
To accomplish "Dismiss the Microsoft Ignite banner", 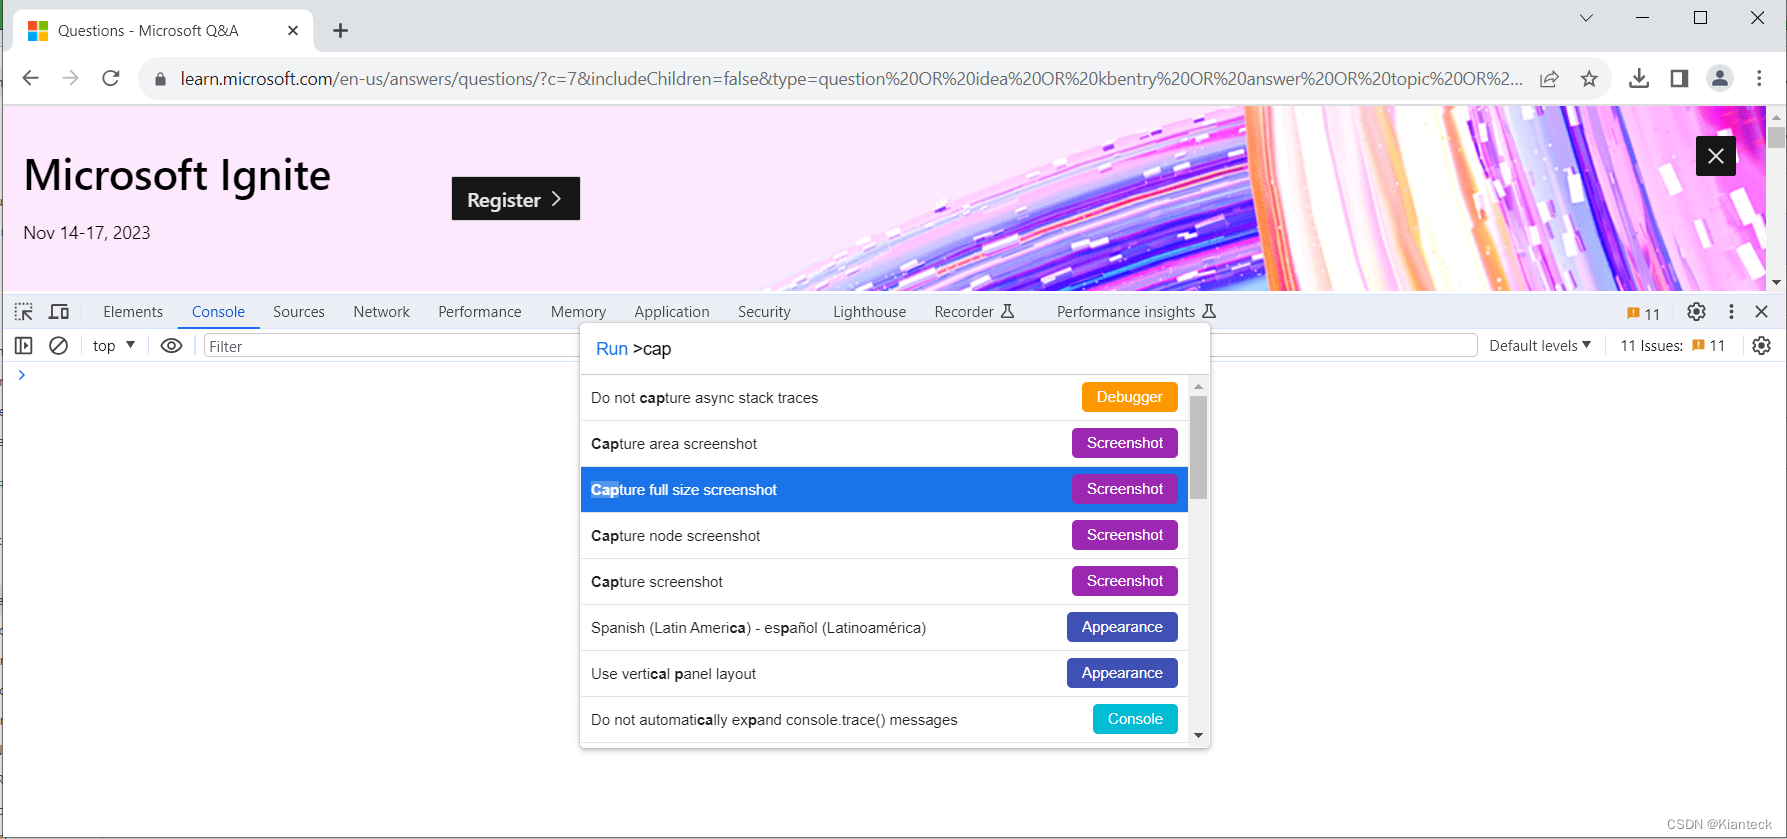I will pos(1716,156).
